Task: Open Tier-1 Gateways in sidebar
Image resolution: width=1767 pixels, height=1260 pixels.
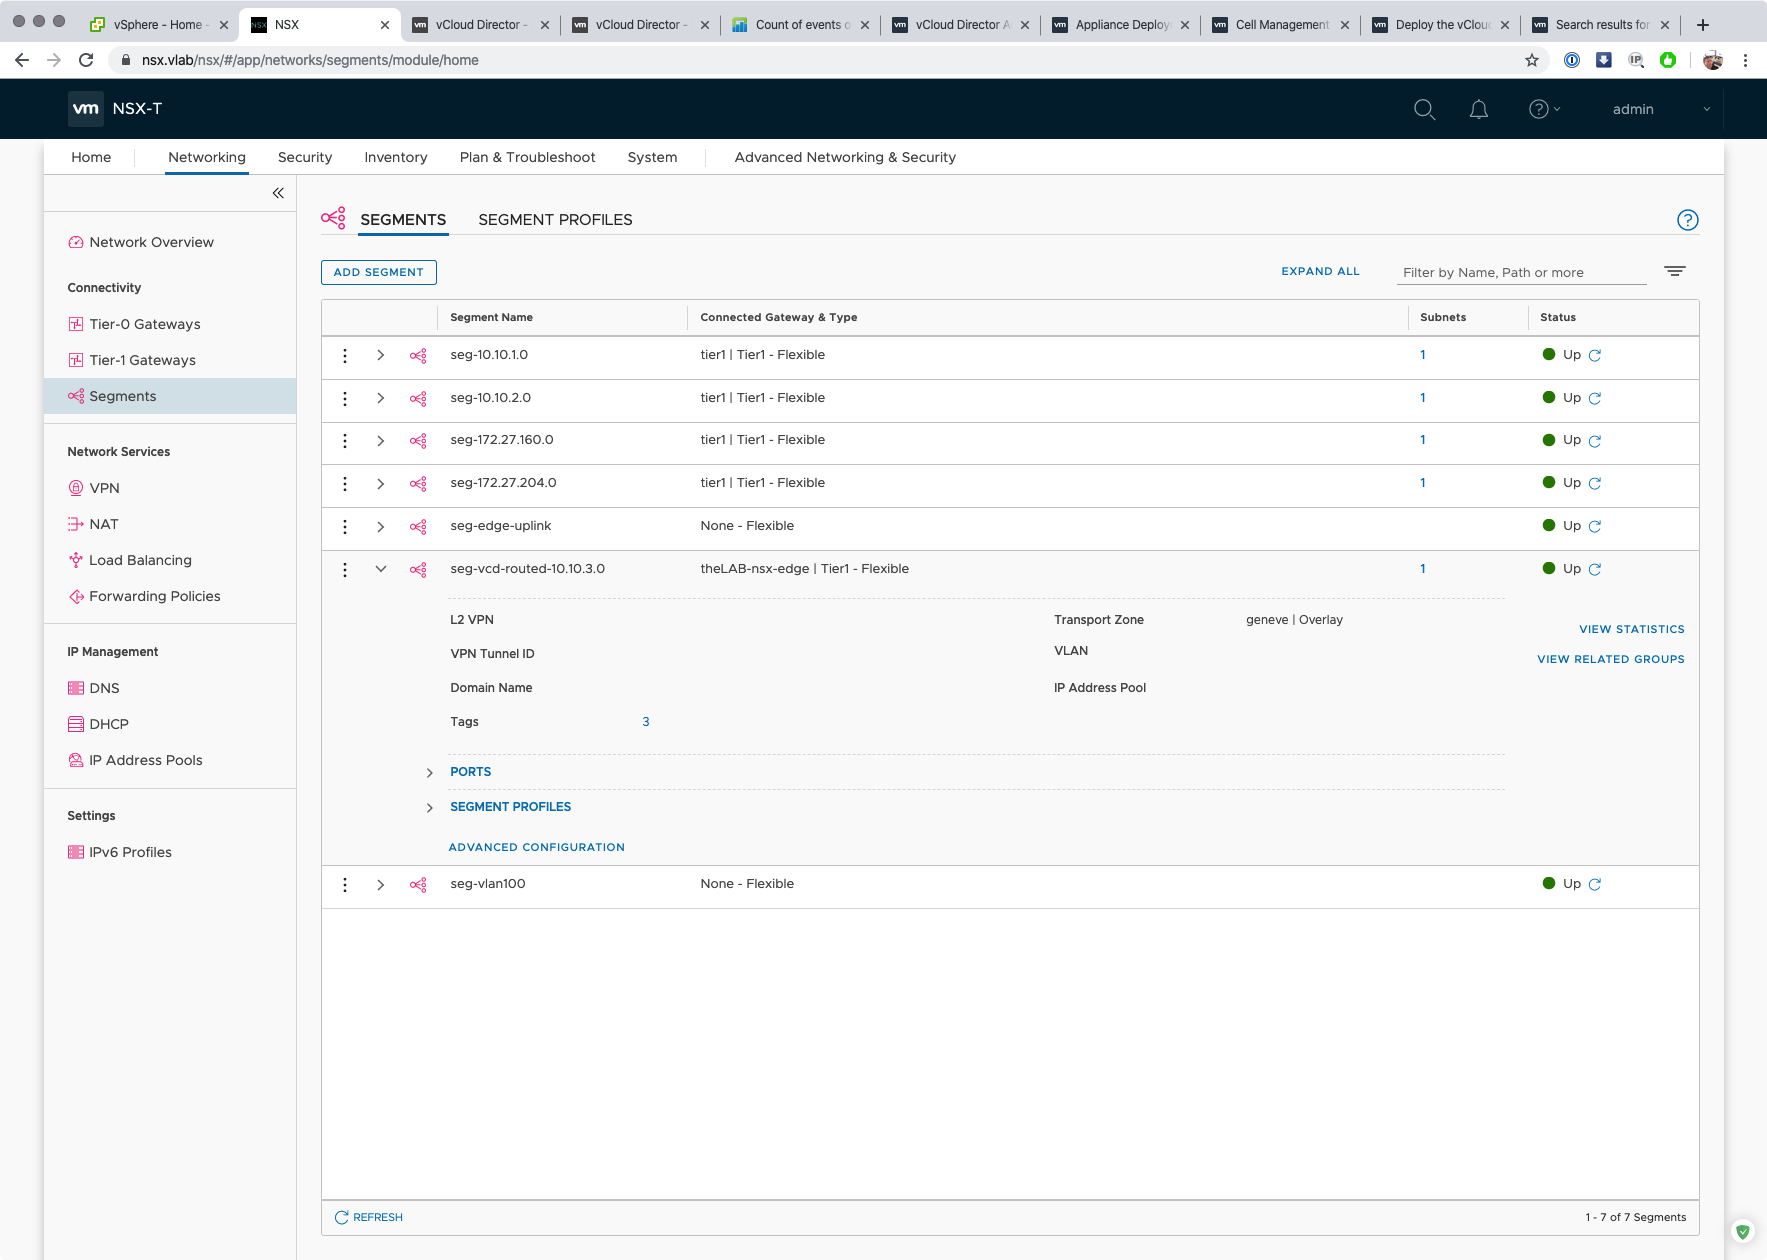Action: [x=143, y=360]
